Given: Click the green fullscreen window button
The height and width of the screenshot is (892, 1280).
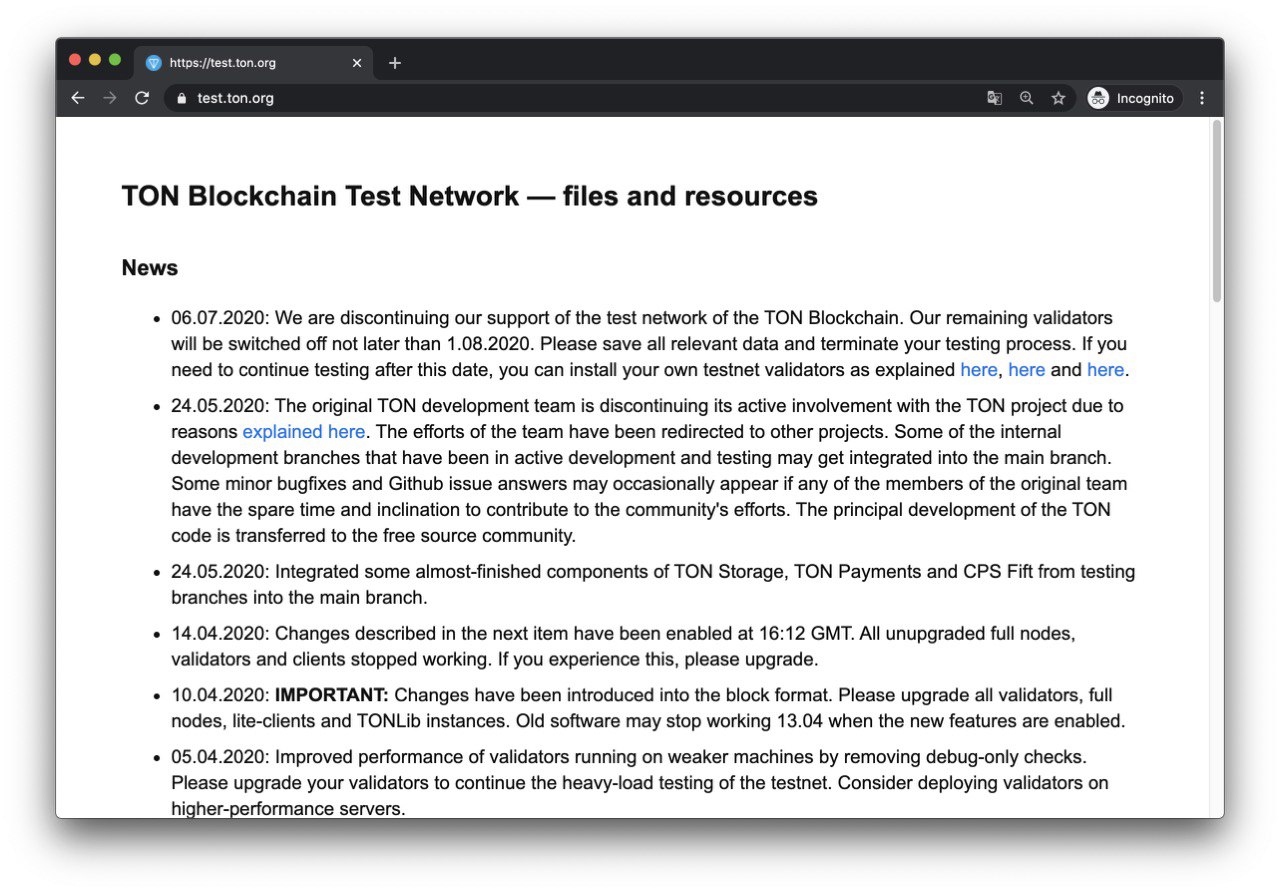Looking at the screenshot, I should tap(115, 60).
